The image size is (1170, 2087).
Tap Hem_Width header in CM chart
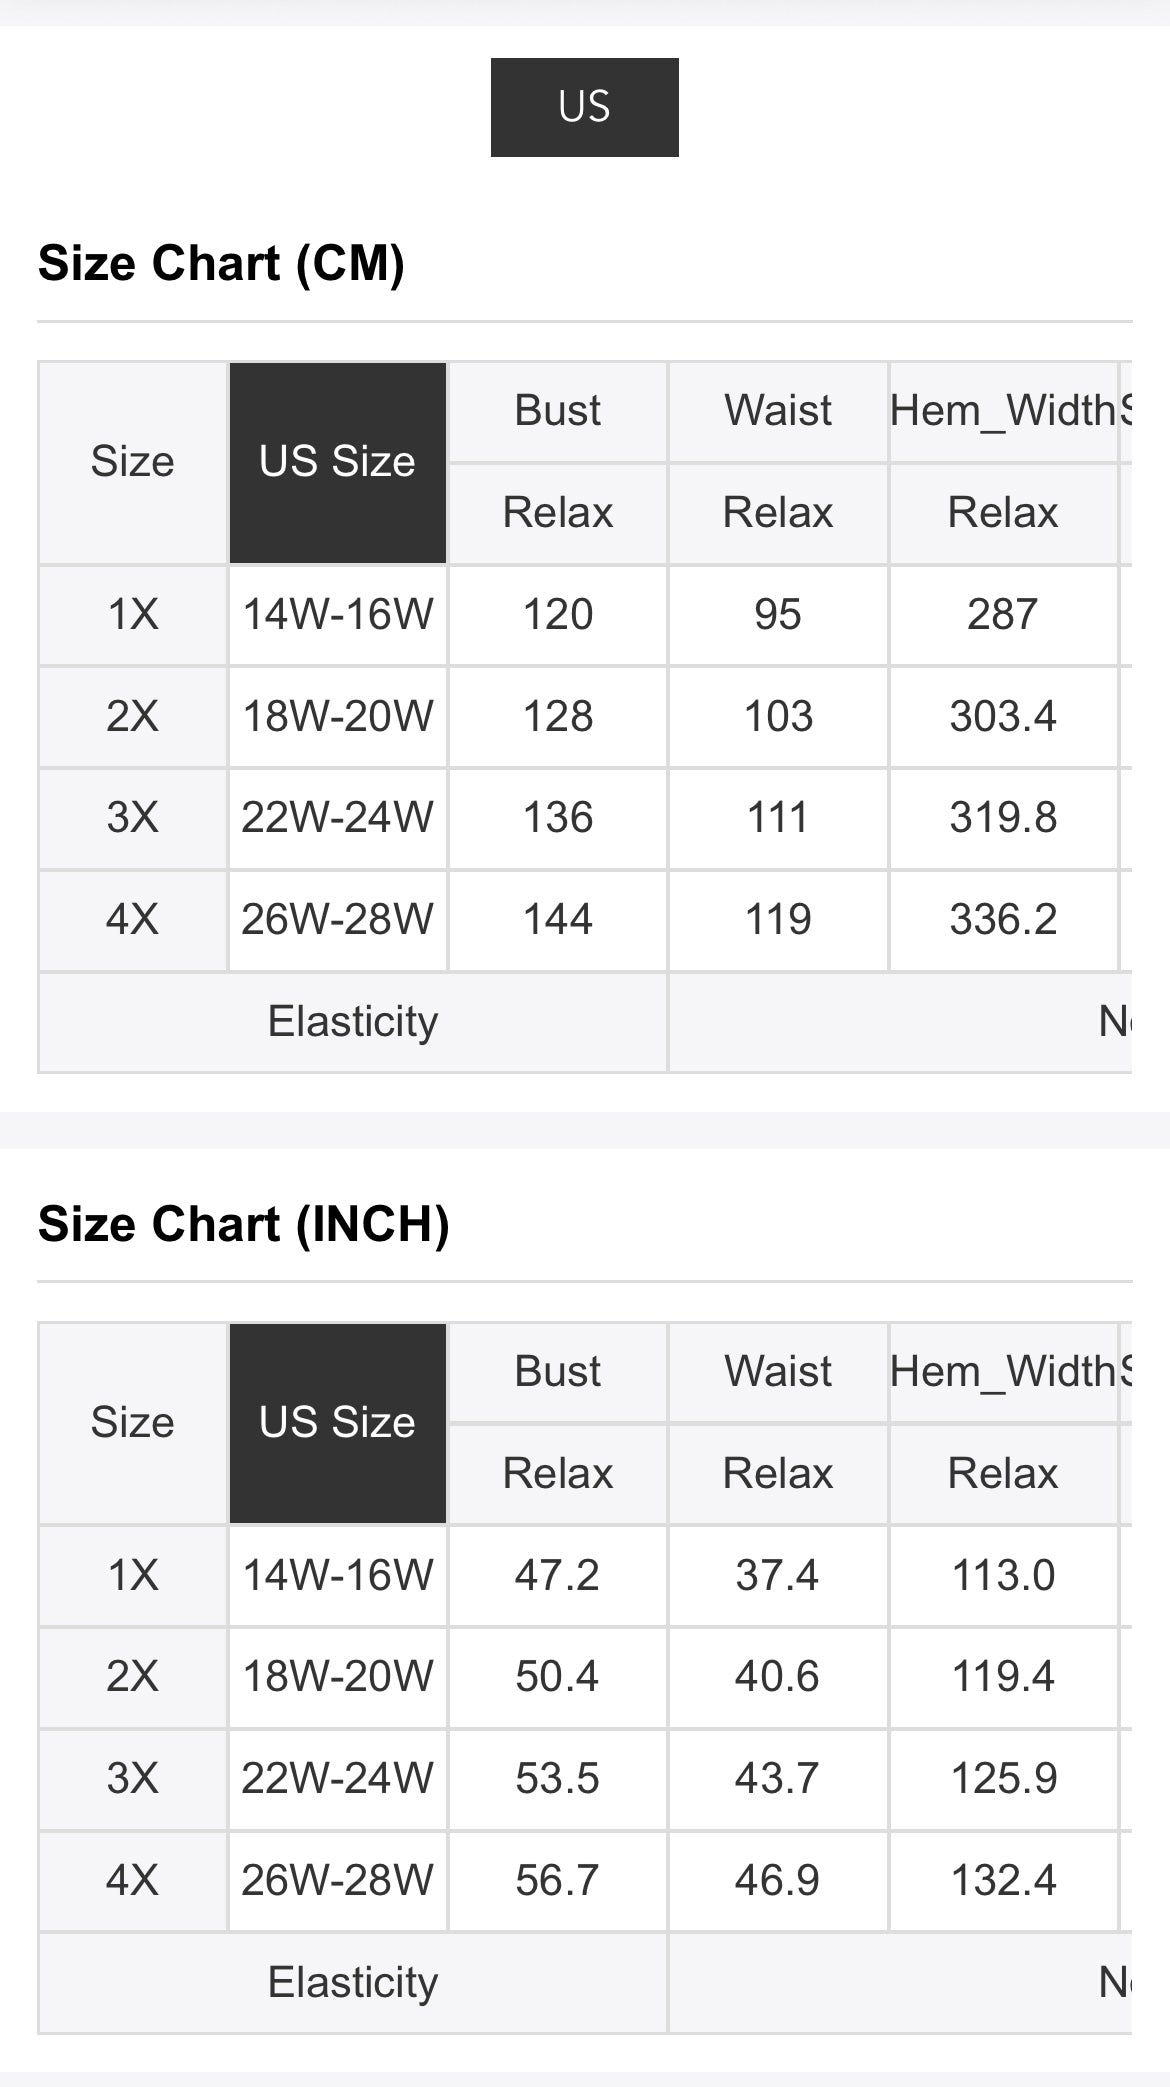coord(1002,411)
